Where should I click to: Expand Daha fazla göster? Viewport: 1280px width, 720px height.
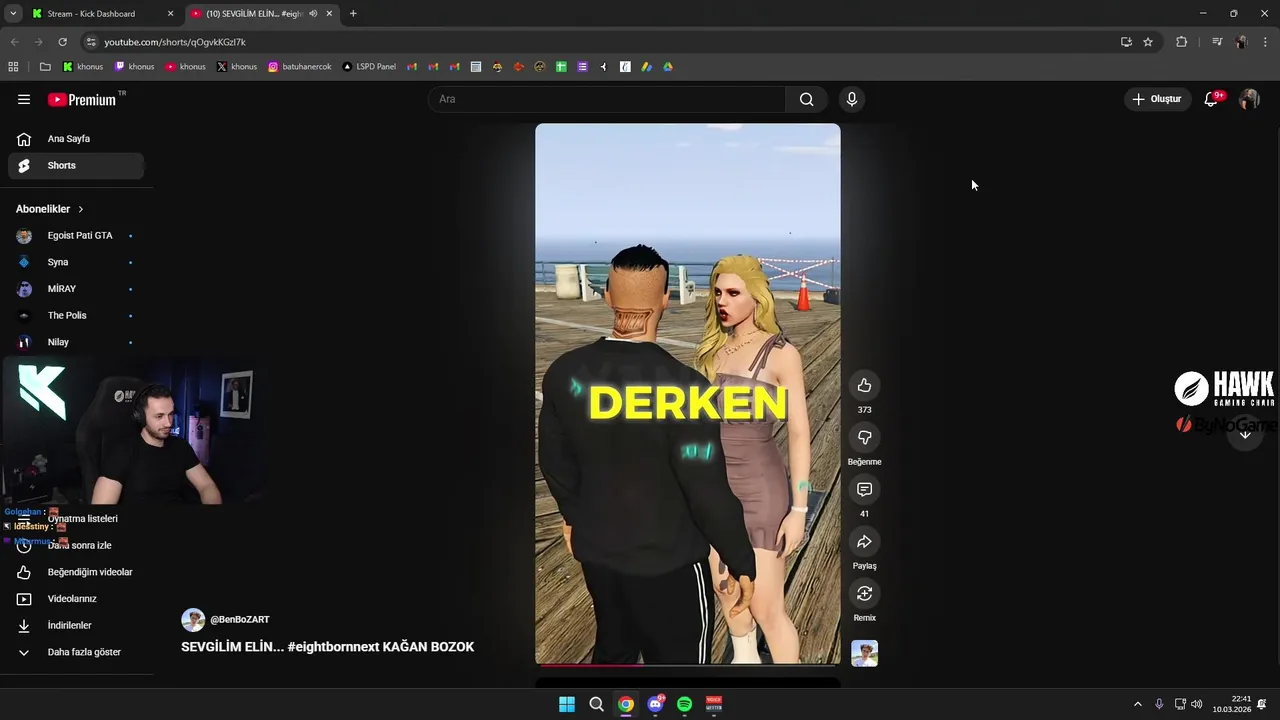pyautogui.click(x=76, y=652)
